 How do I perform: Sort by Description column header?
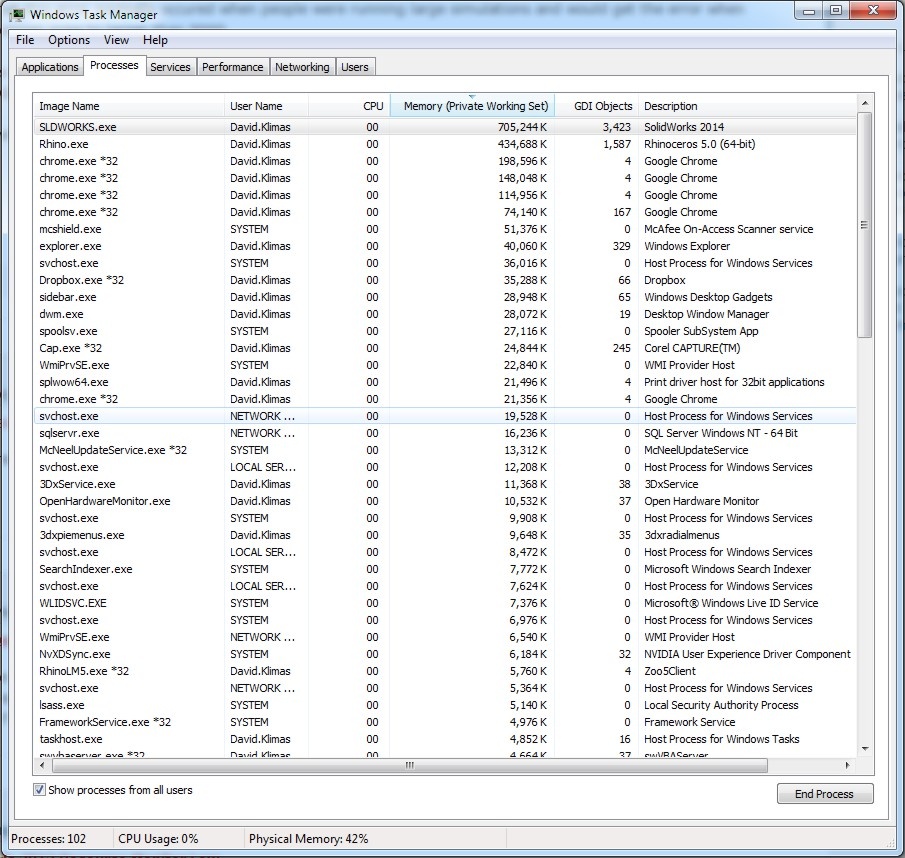pyautogui.click(x=747, y=106)
